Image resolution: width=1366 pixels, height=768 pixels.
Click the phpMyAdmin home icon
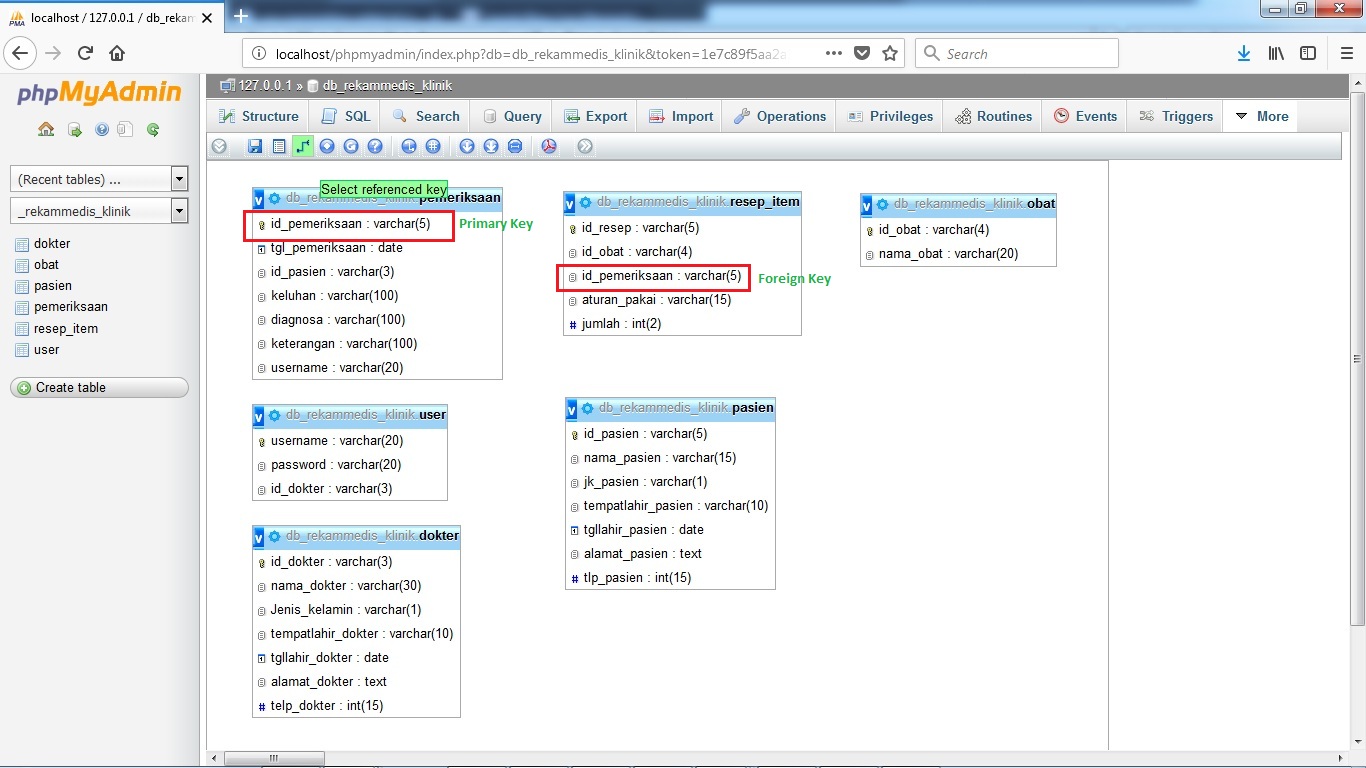click(x=46, y=128)
